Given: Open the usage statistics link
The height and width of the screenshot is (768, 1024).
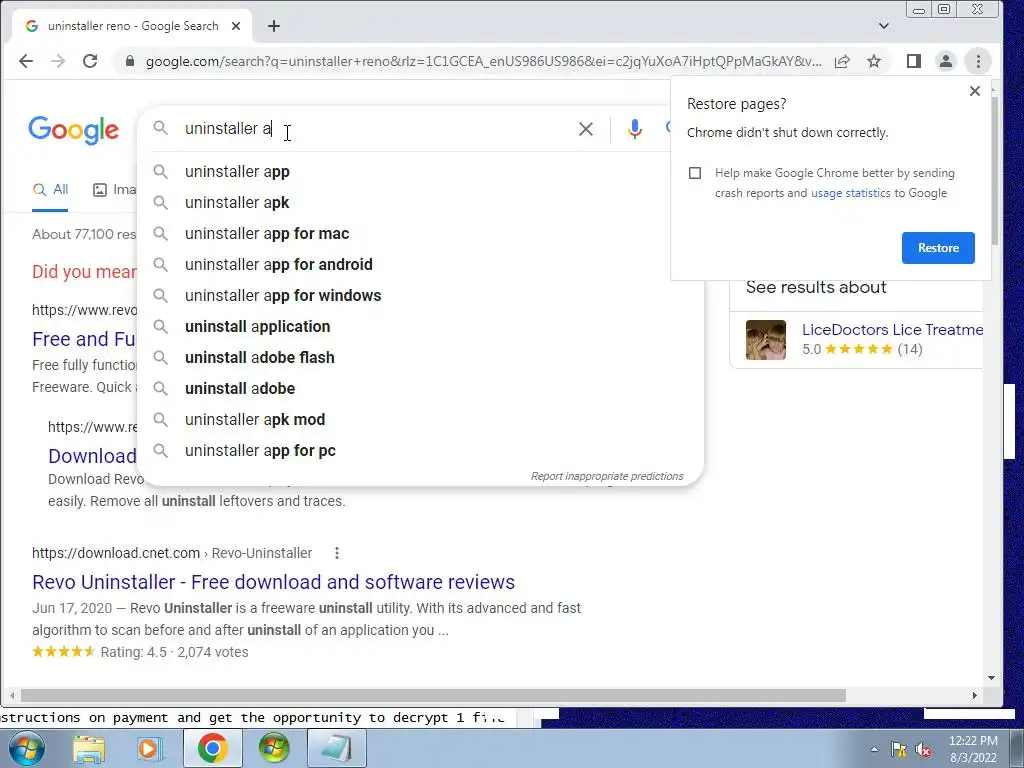Looking at the screenshot, I should pos(850,193).
